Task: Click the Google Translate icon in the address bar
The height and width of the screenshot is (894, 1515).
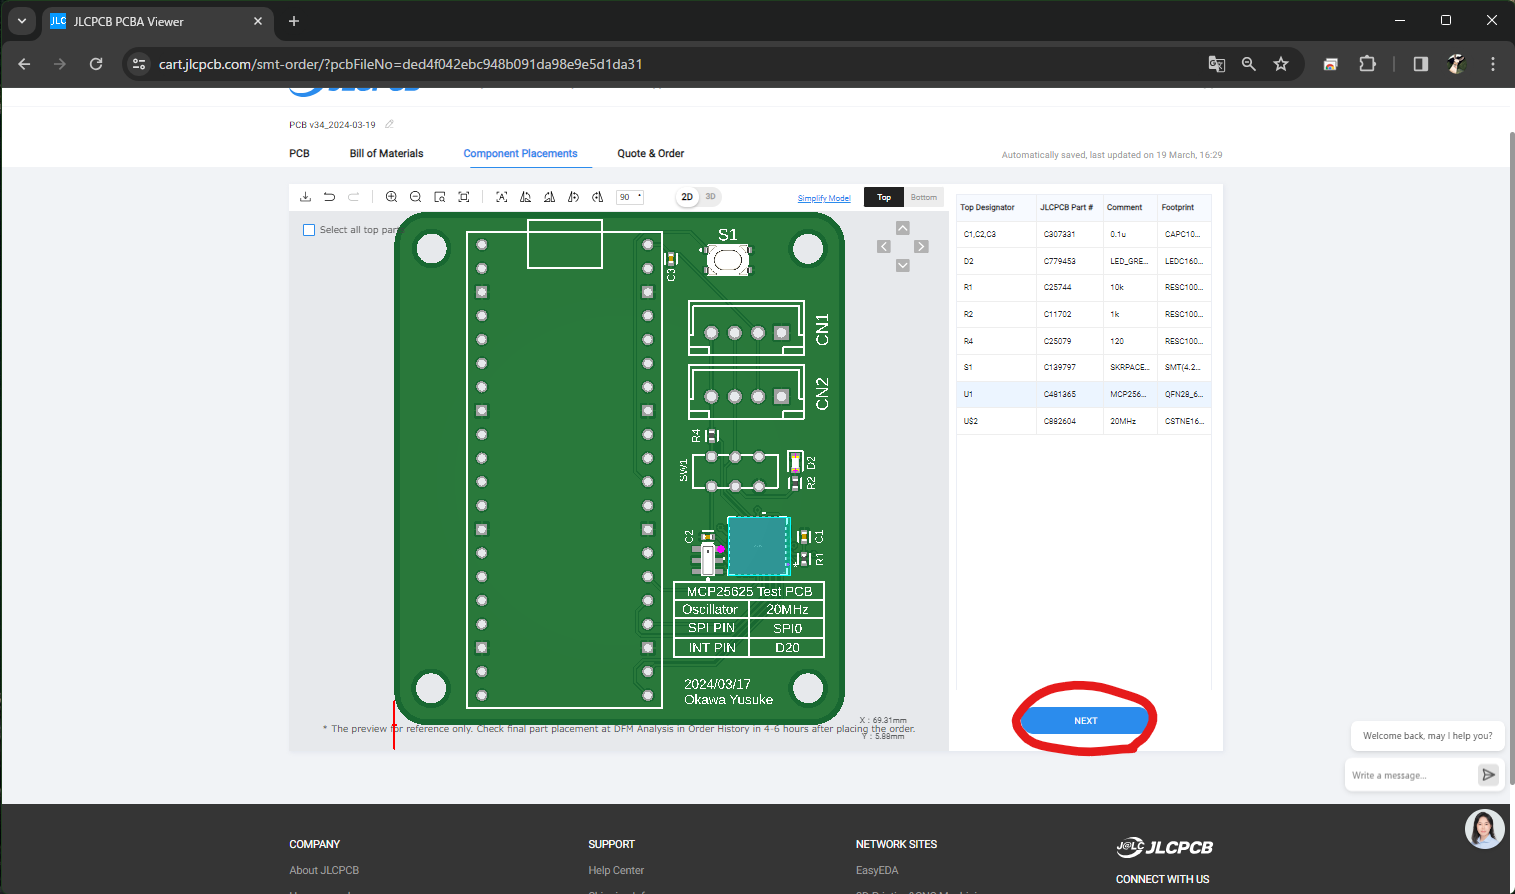Action: click(x=1216, y=63)
